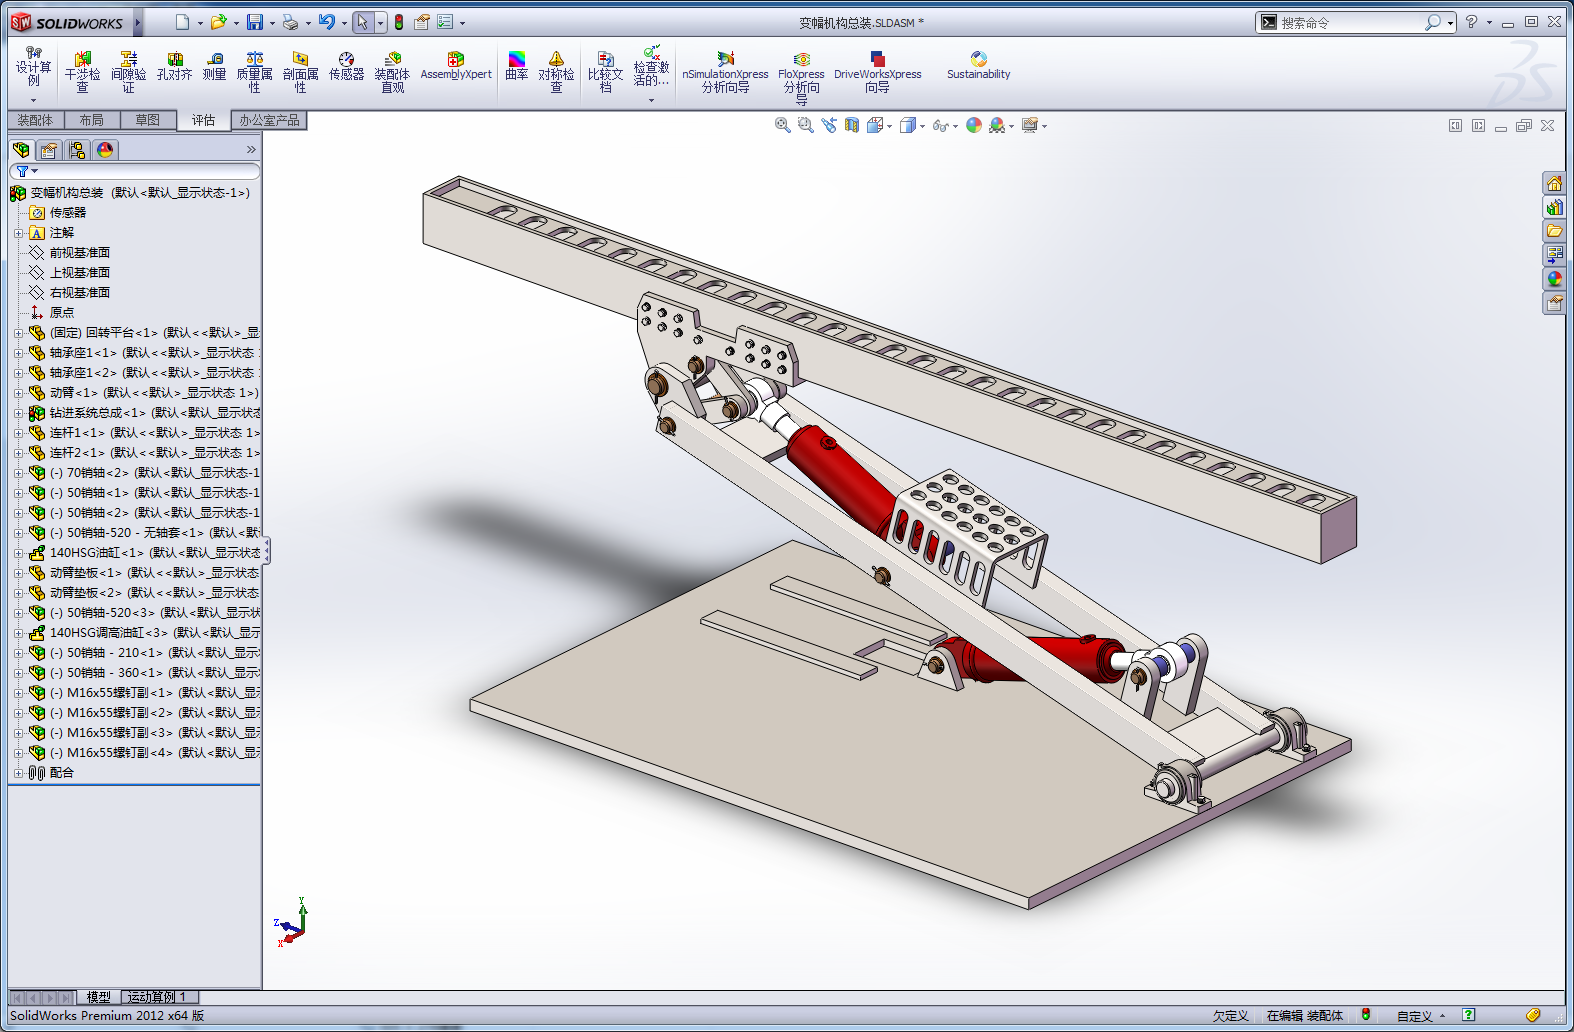Image resolution: width=1574 pixels, height=1032 pixels.
Task: Expand the 钻进系统总成<1> subassembly node
Action: tap(18, 413)
